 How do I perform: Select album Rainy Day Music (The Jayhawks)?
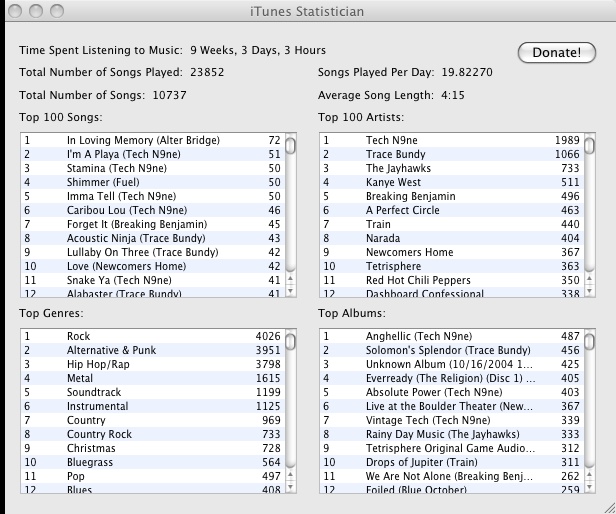tap(452, 434)
